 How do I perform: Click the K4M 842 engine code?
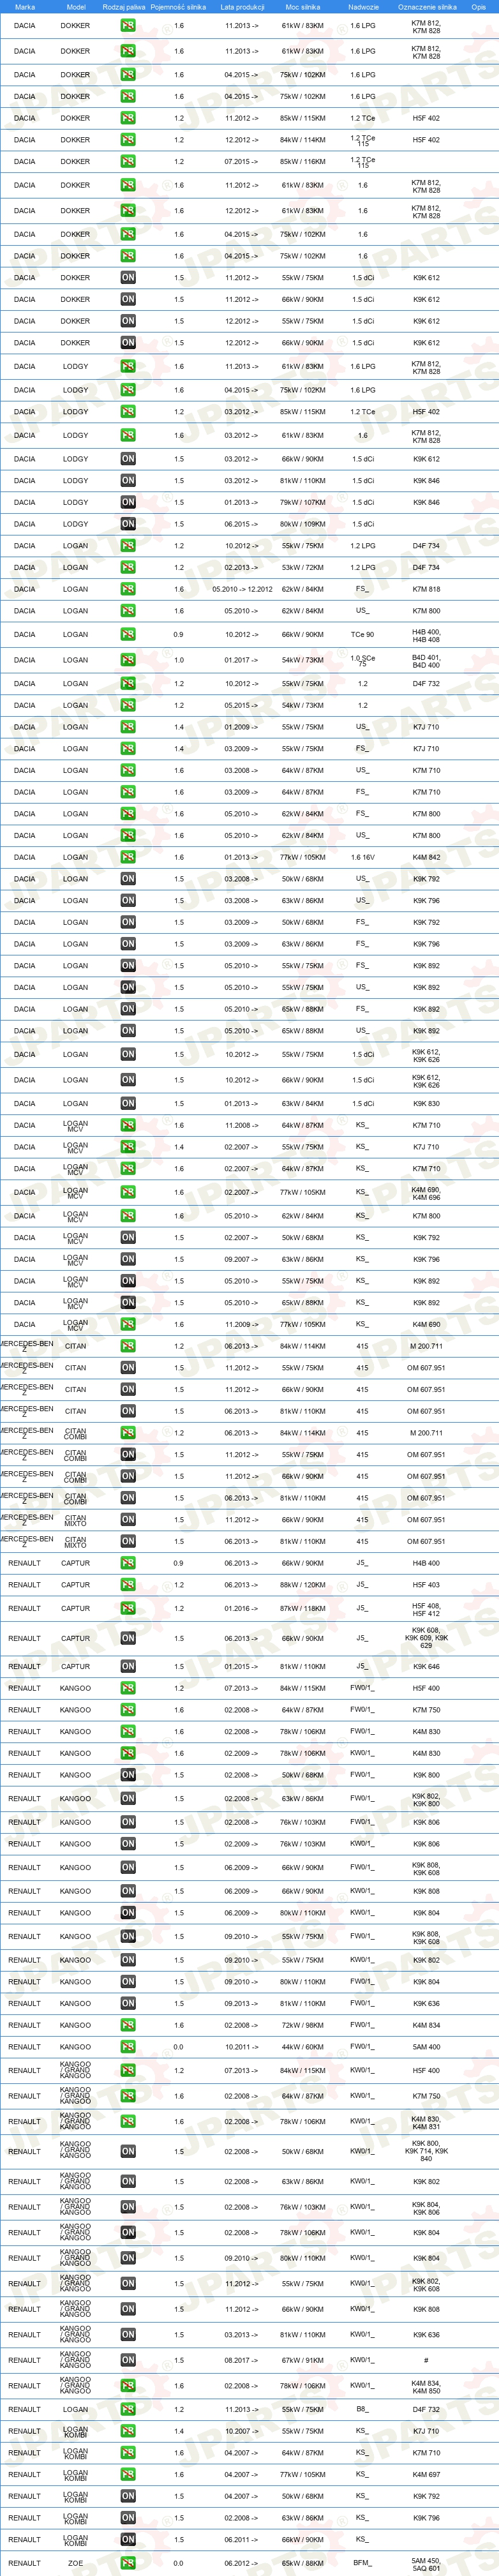(426, 857)
